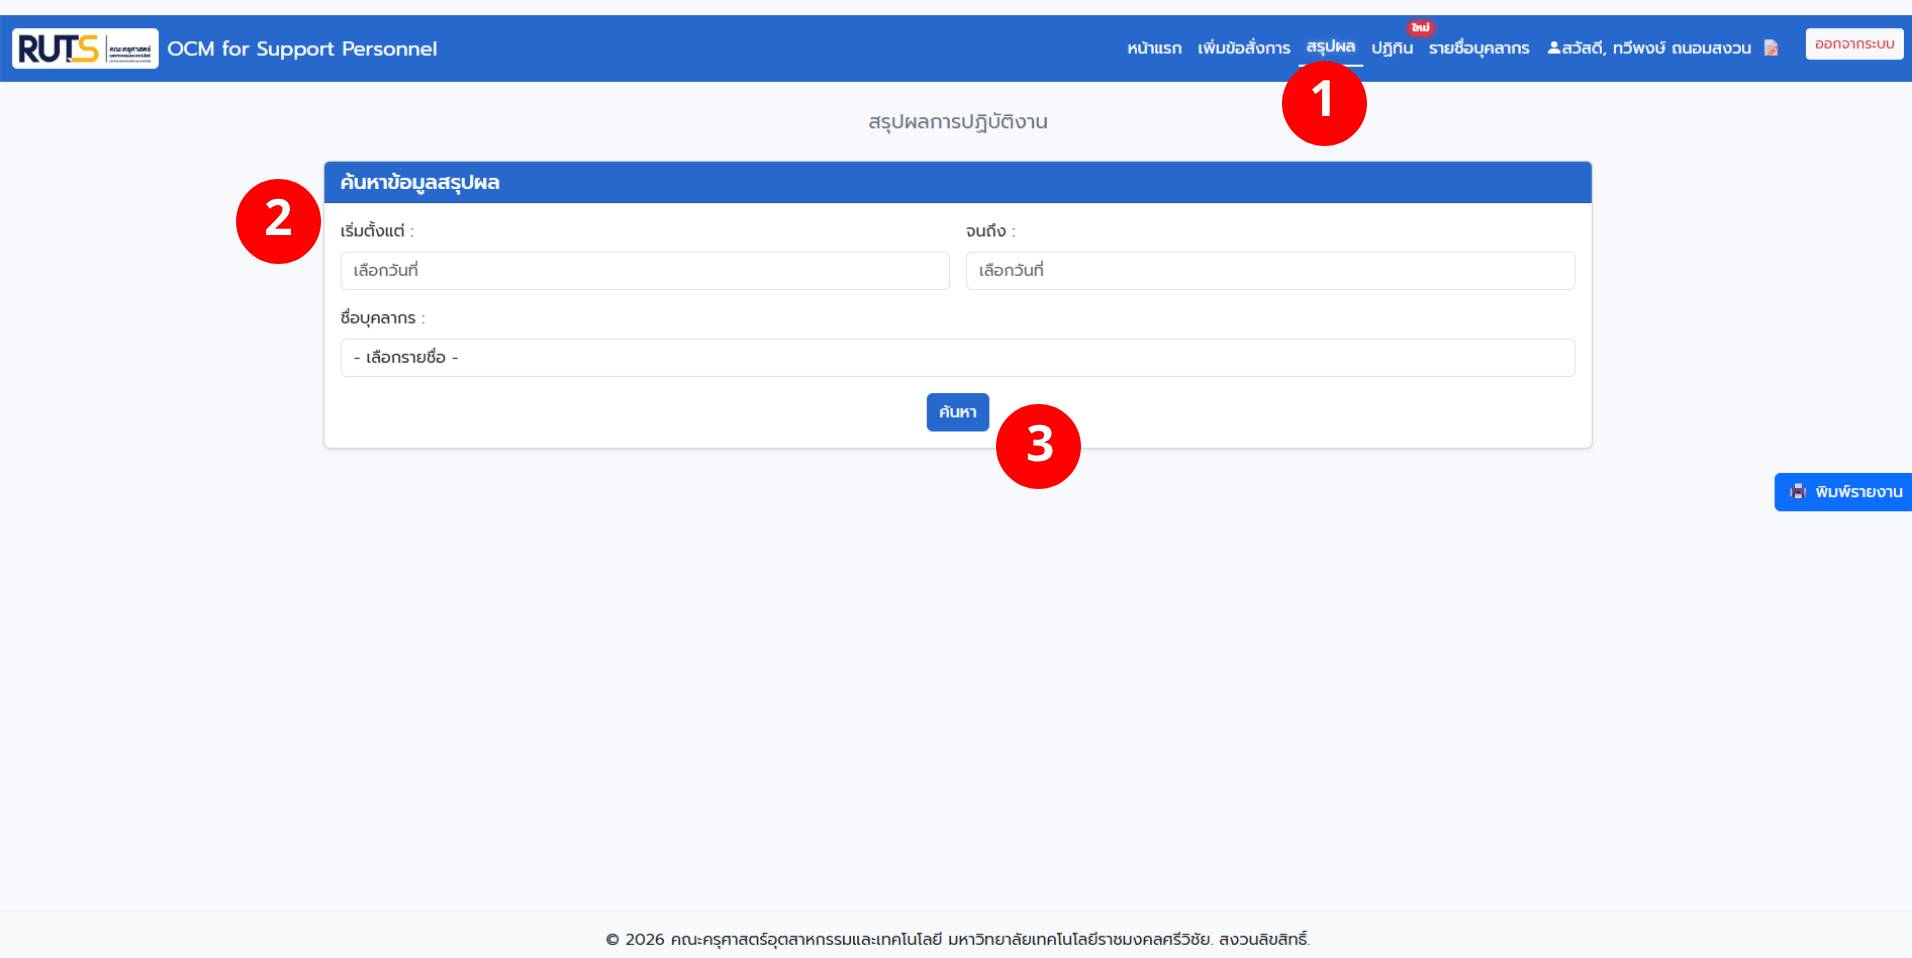Click the OCM for Support Personnel title

click(x=302, y=48)
